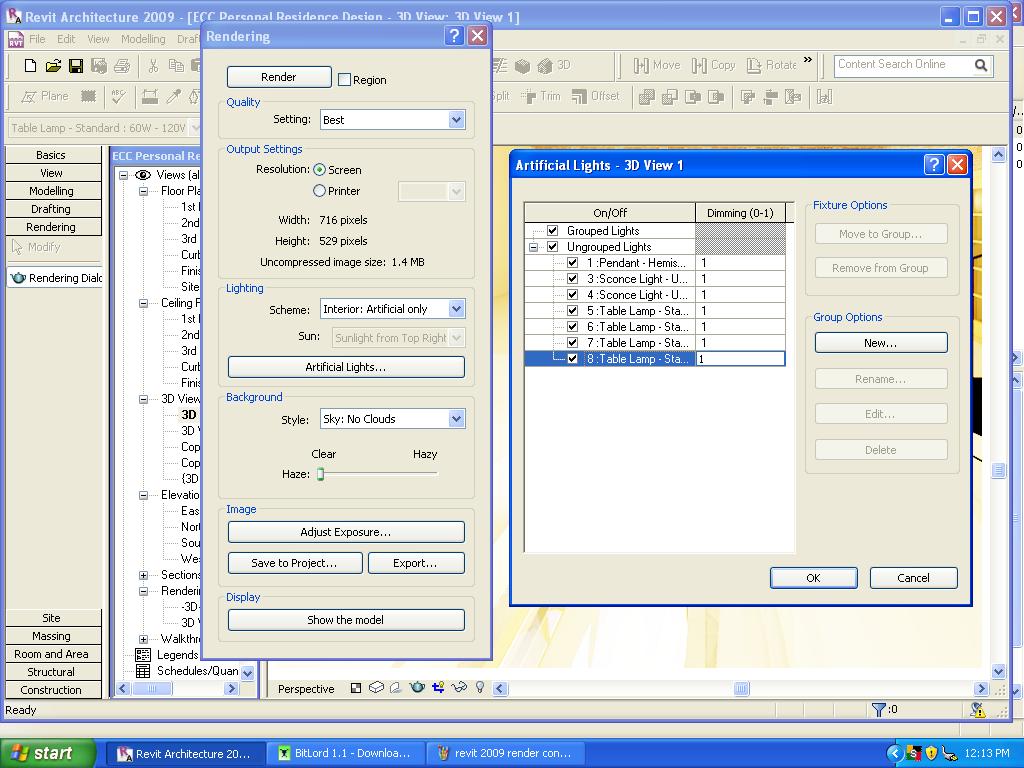Open the Rendering dialog help question mark
1024x768 pixels.
[x=454, y=36]
